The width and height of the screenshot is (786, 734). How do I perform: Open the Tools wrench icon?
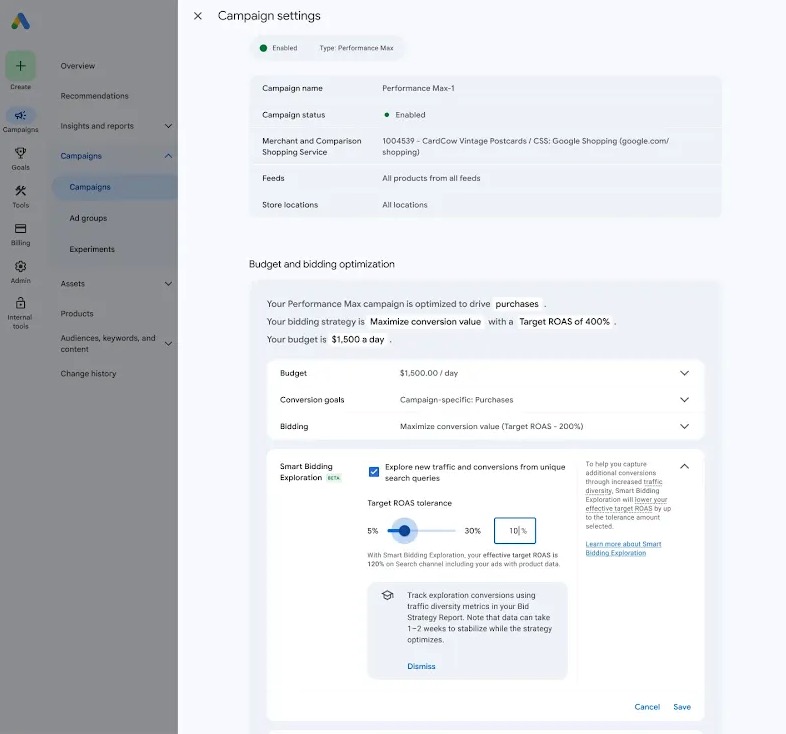(21, 191)
